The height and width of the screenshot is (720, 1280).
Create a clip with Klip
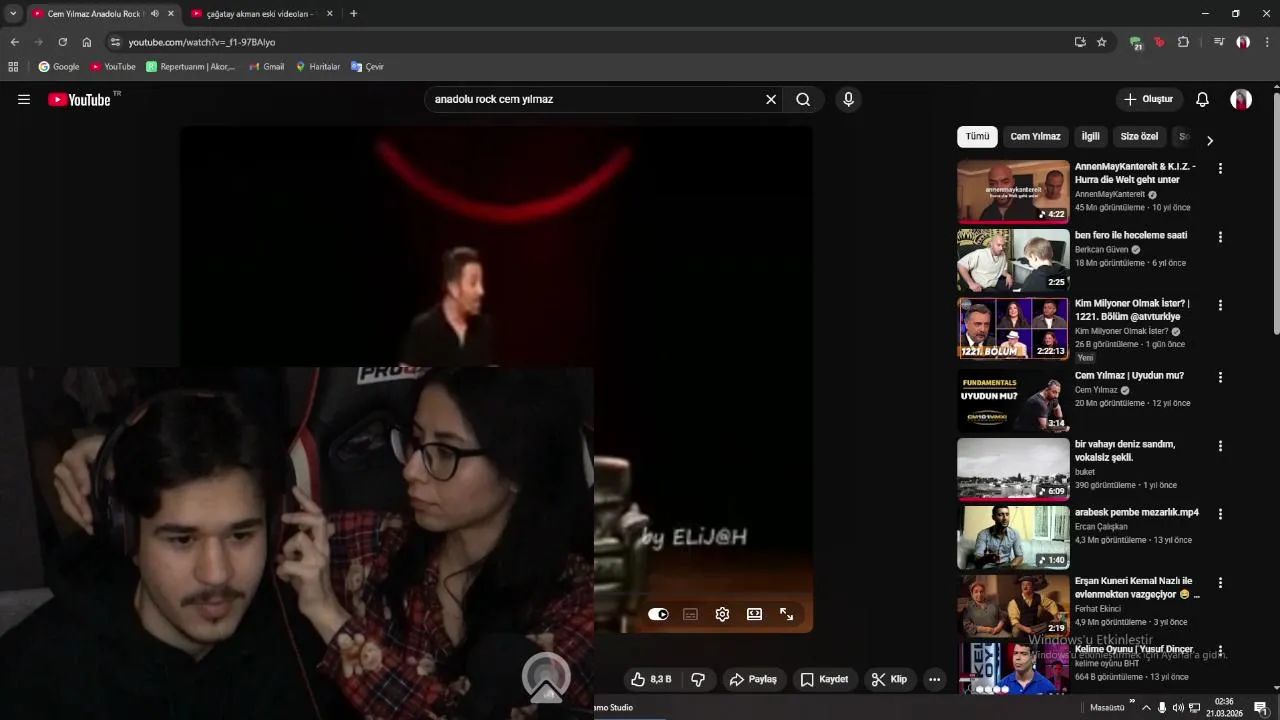click(x=889, y=679)
